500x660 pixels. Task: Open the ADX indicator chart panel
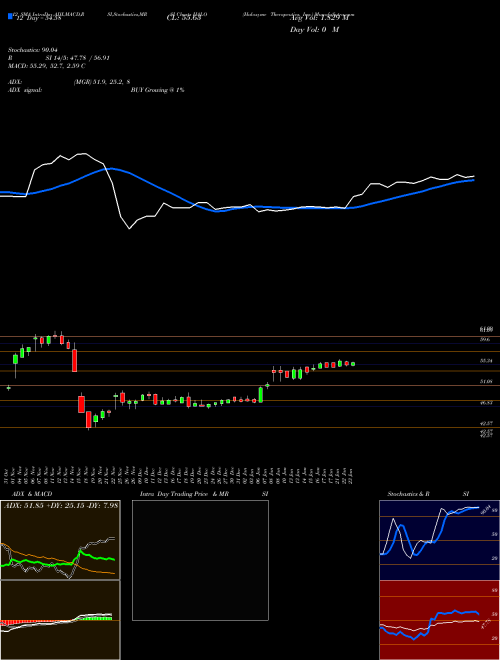coord(60,540)
